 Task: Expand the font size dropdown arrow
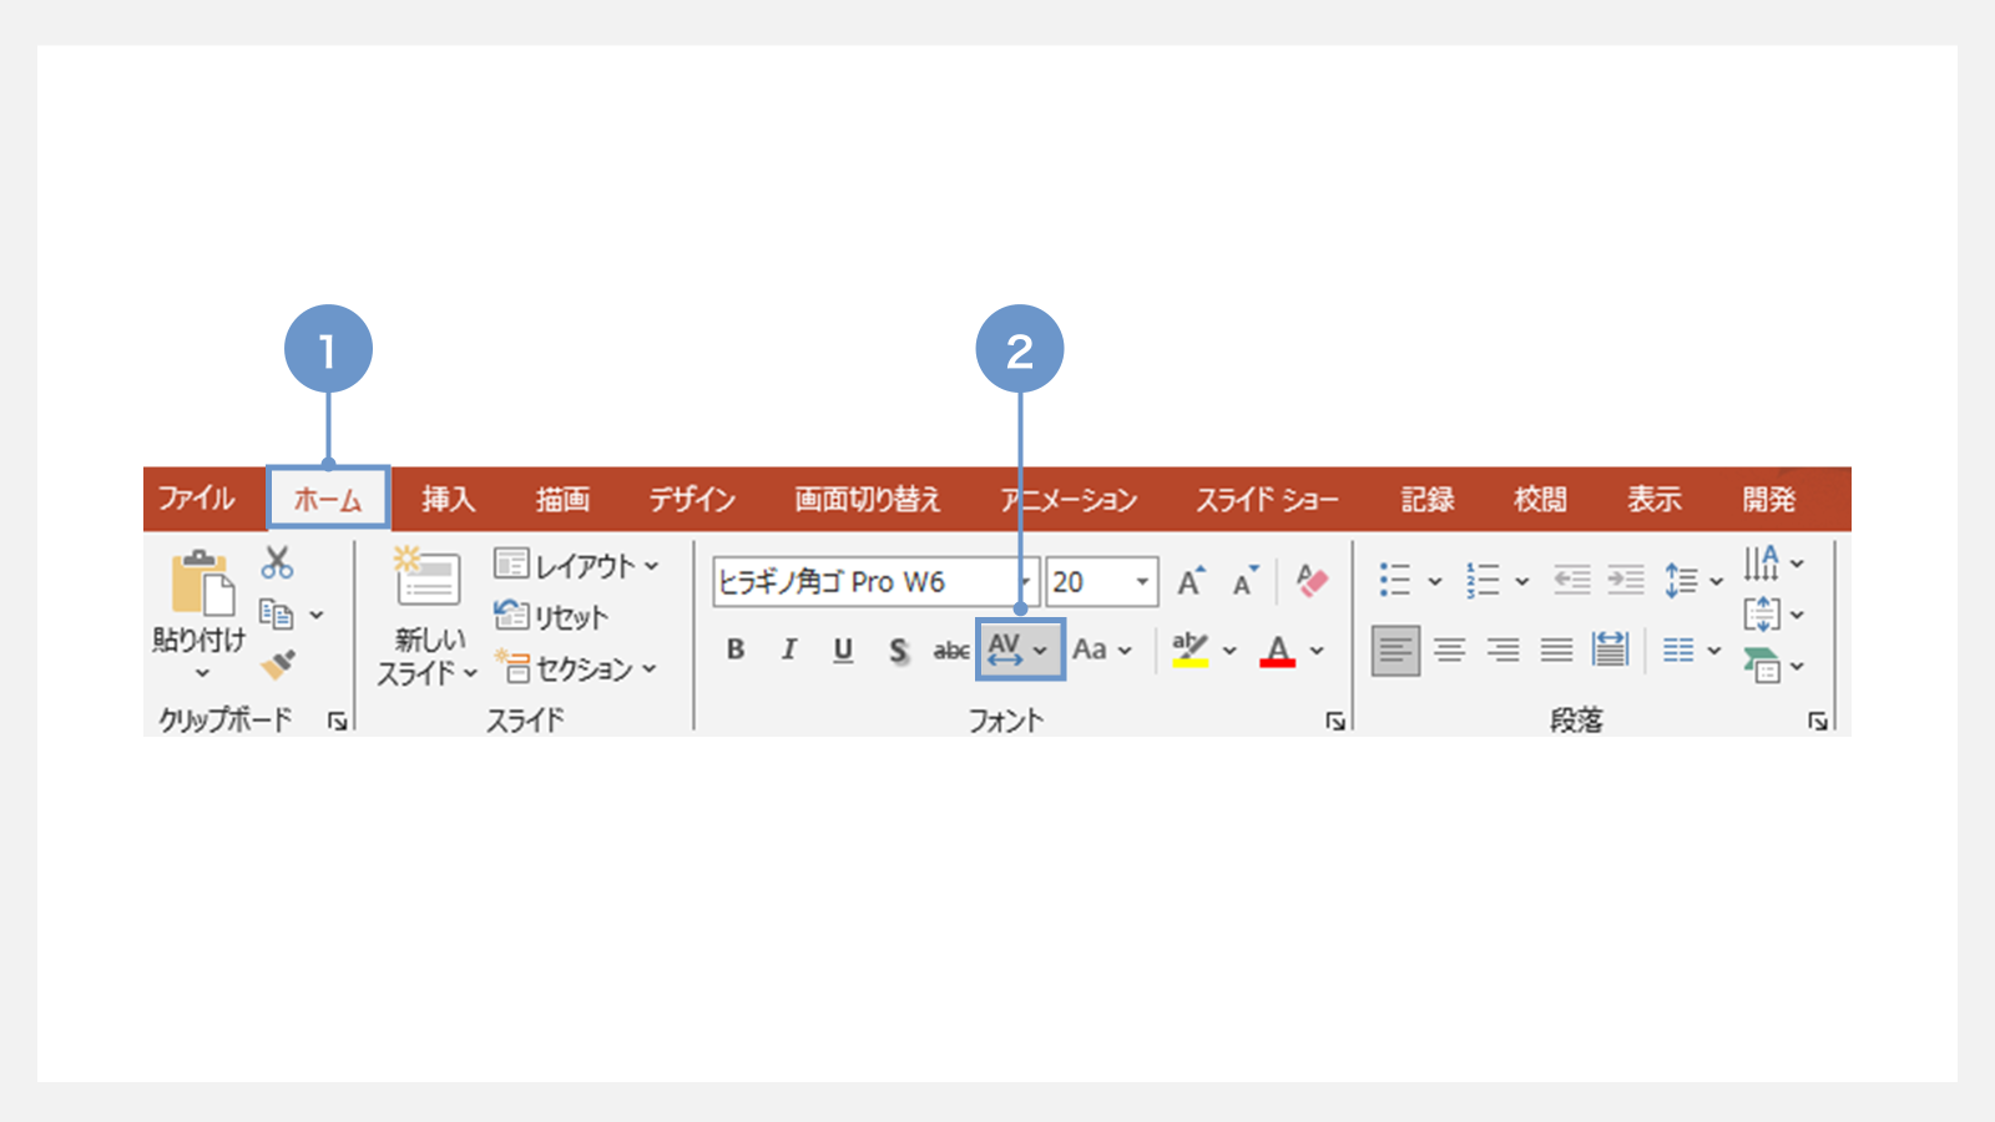coord(1142,582)
